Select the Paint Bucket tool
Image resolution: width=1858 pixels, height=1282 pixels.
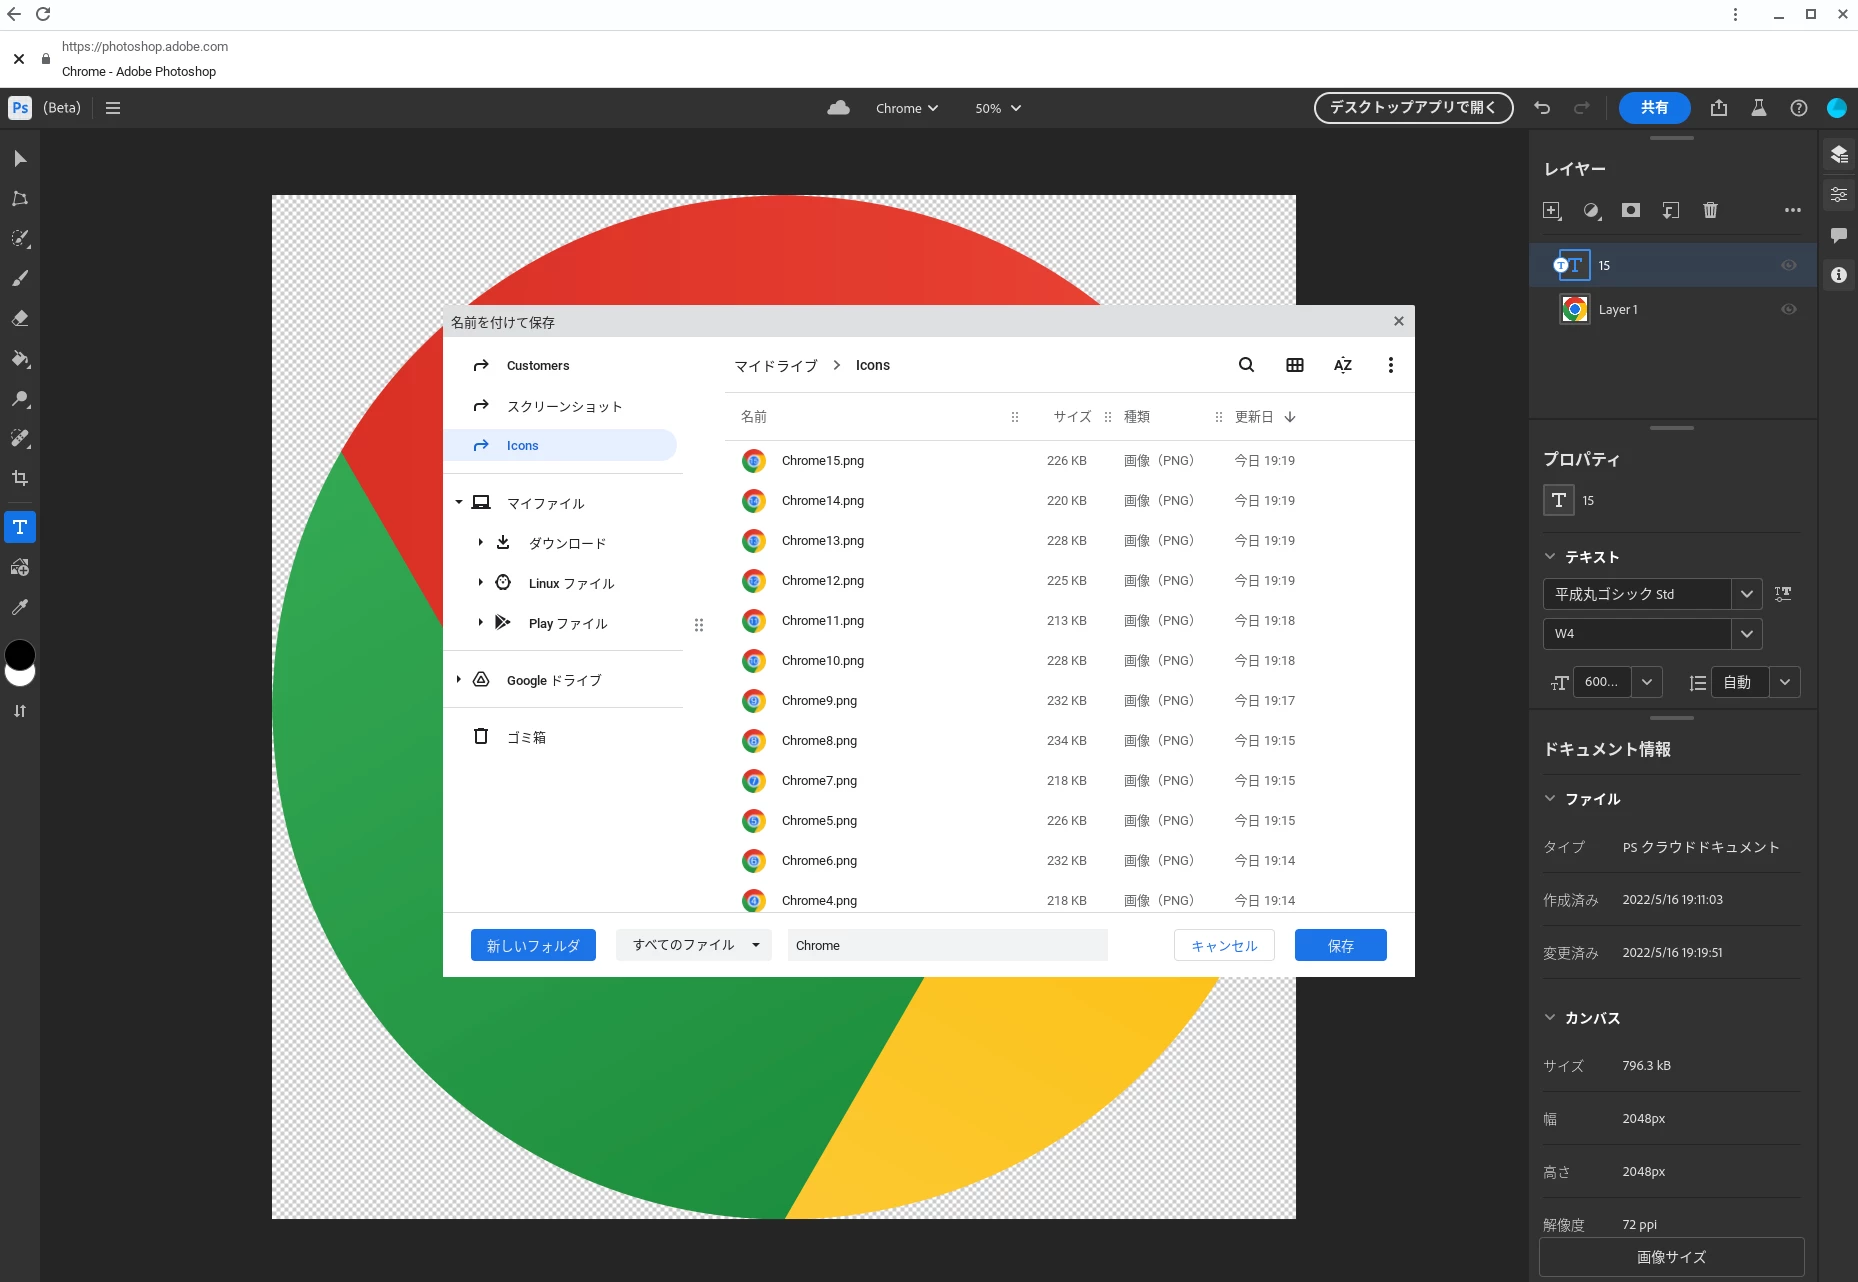pyautogui.click(x=20, y=358)
